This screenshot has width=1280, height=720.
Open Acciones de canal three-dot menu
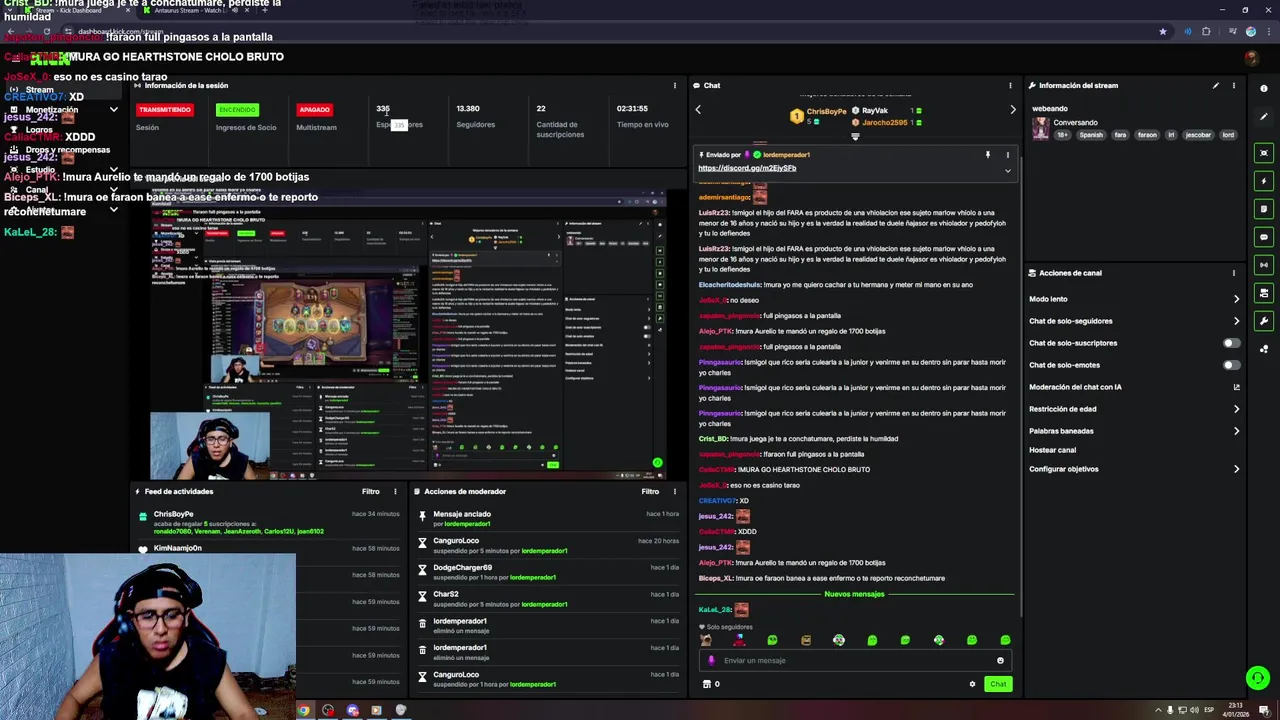1233,273
